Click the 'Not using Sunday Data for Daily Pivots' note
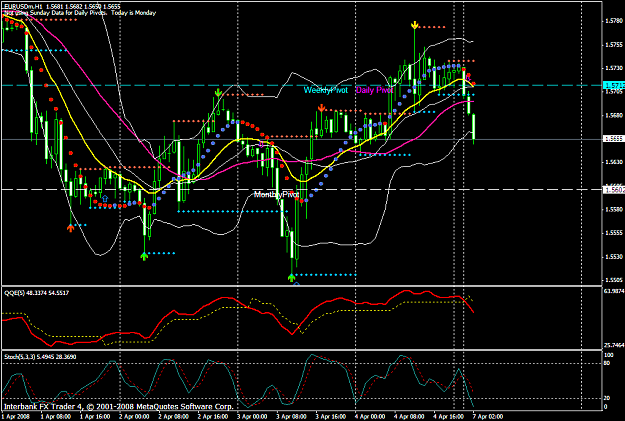This screenshot has height=421, width=625. coord(55,13)
